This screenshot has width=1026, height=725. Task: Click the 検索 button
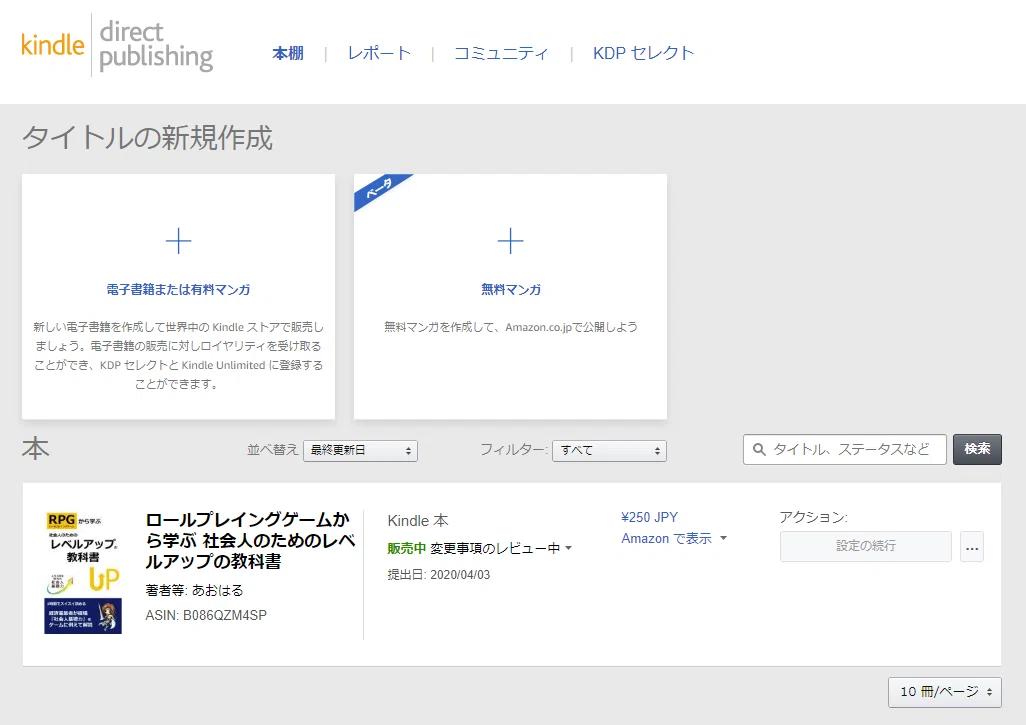(977, 449)
